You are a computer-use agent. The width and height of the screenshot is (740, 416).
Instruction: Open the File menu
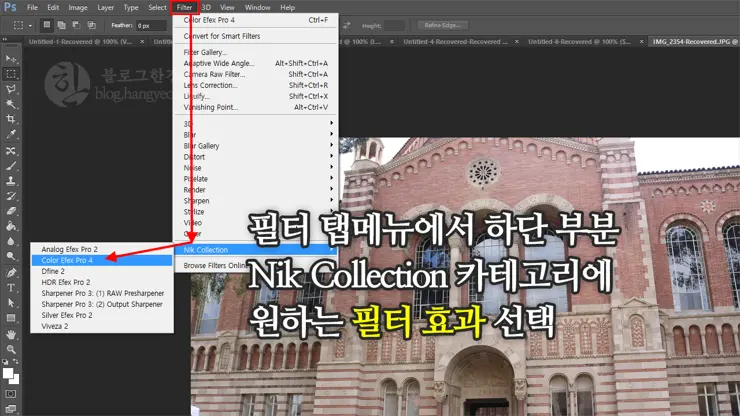click(x=32, y=8)
